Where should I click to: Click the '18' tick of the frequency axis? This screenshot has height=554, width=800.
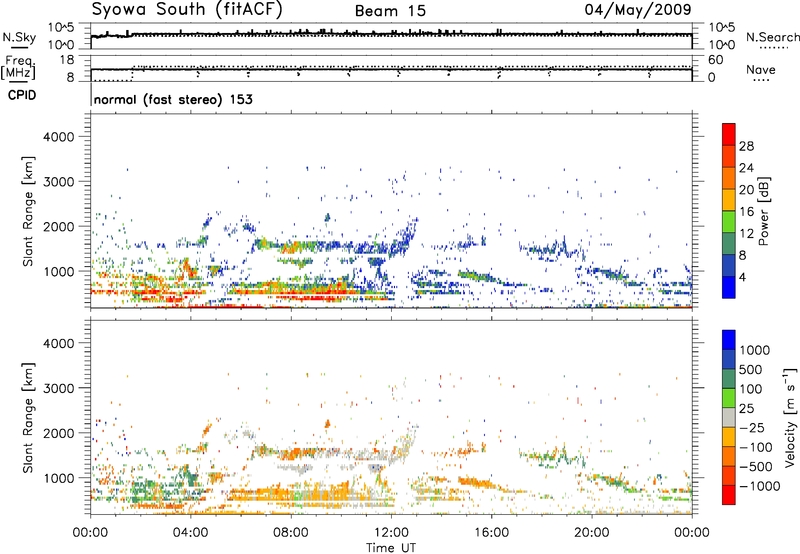pyautogui.click(x=66, y=60)
